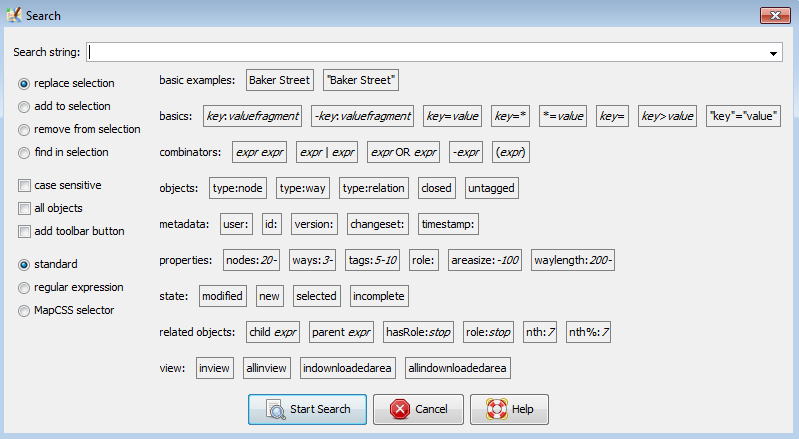Insert expr OR expr combinator

click(404, 152)
